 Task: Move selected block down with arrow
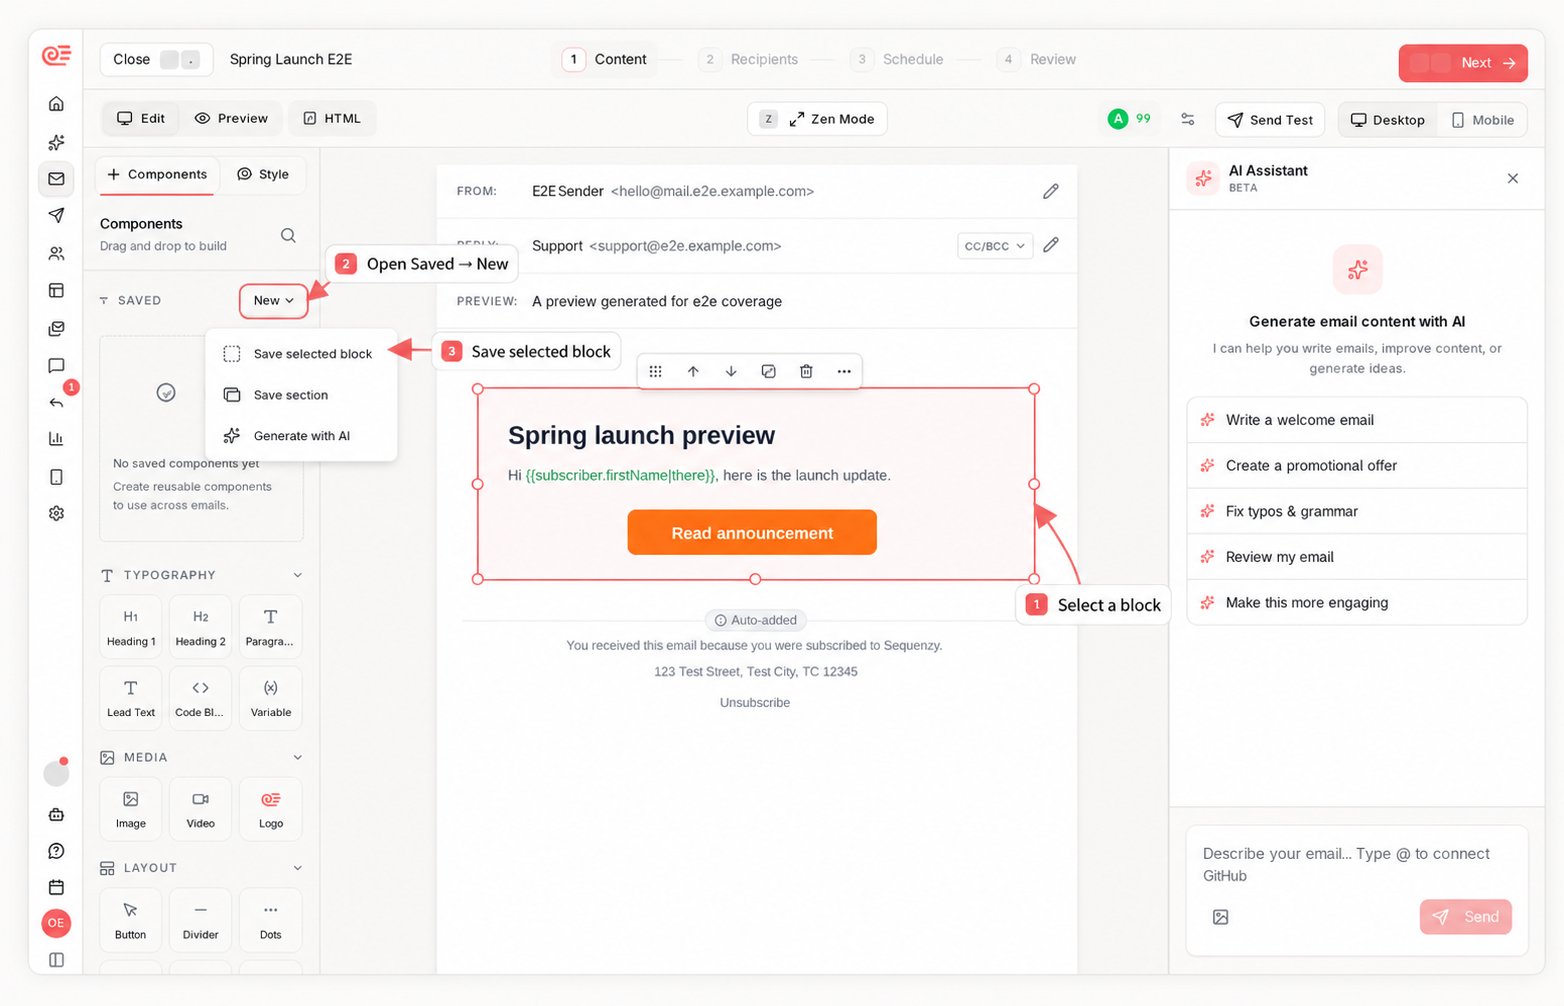(x=731, y=371)
